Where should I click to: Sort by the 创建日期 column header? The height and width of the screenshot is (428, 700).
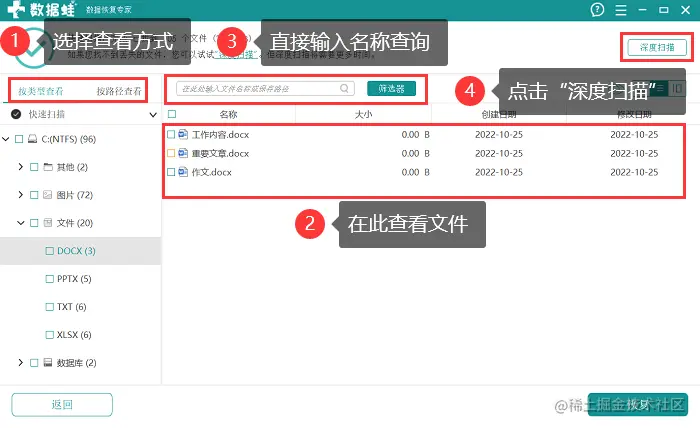(x=499, y=114)
